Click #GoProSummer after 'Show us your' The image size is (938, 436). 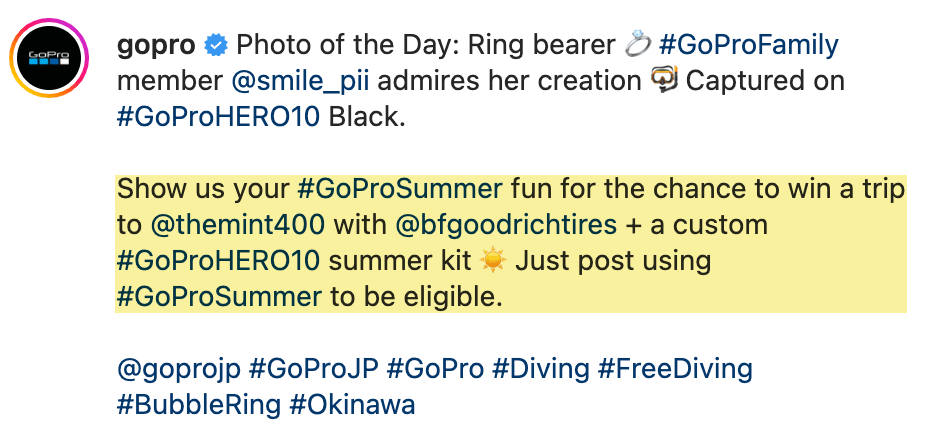399,188
